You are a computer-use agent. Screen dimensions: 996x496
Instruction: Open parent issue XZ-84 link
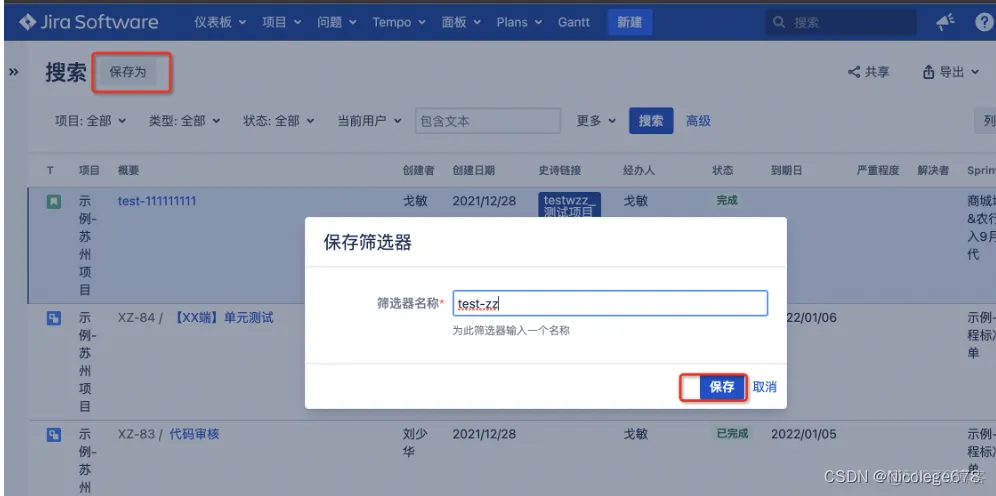point(137,318)
